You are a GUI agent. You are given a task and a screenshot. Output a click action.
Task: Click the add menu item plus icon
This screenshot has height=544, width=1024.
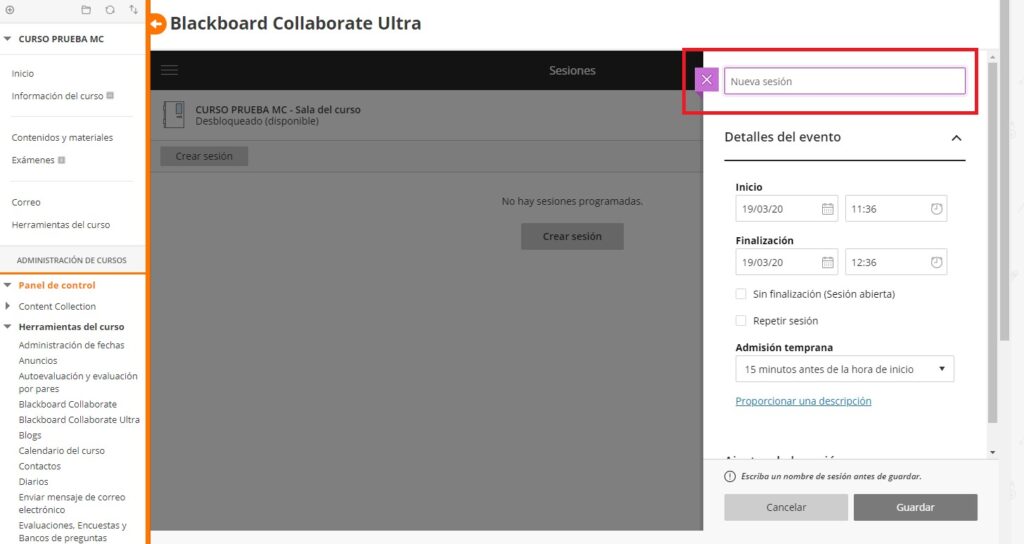tap(10, 9)
